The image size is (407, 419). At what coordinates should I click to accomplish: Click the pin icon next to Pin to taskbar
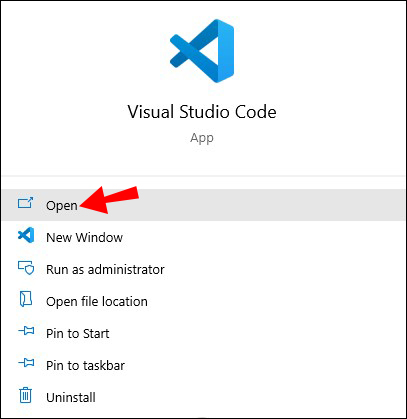tap(26, 363)
